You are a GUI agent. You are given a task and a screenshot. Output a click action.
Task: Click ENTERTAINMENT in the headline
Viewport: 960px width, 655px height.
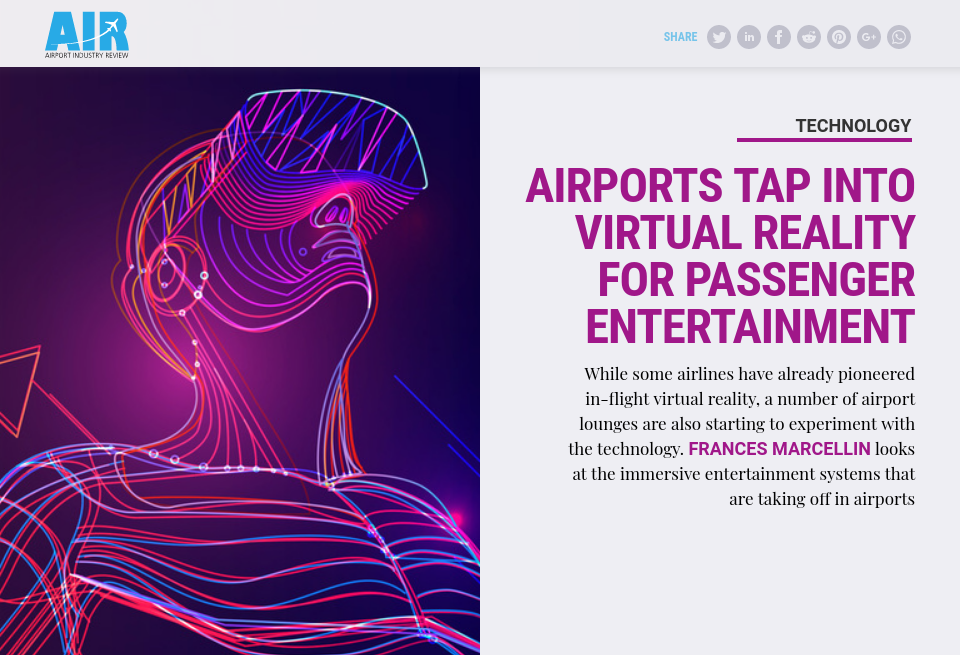click(x=750, y=328)
